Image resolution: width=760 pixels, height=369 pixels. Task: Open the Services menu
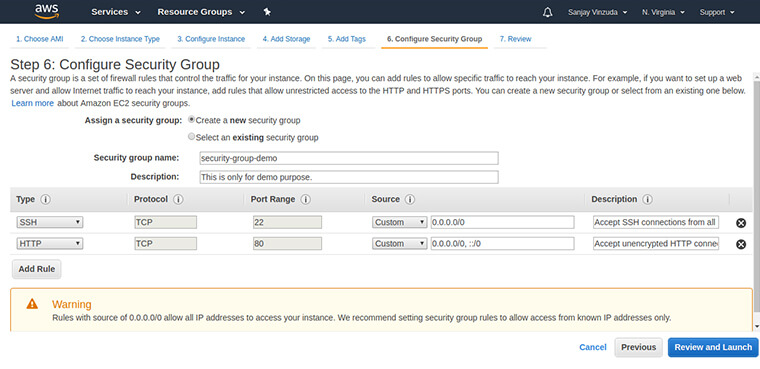tap(116, 12)
